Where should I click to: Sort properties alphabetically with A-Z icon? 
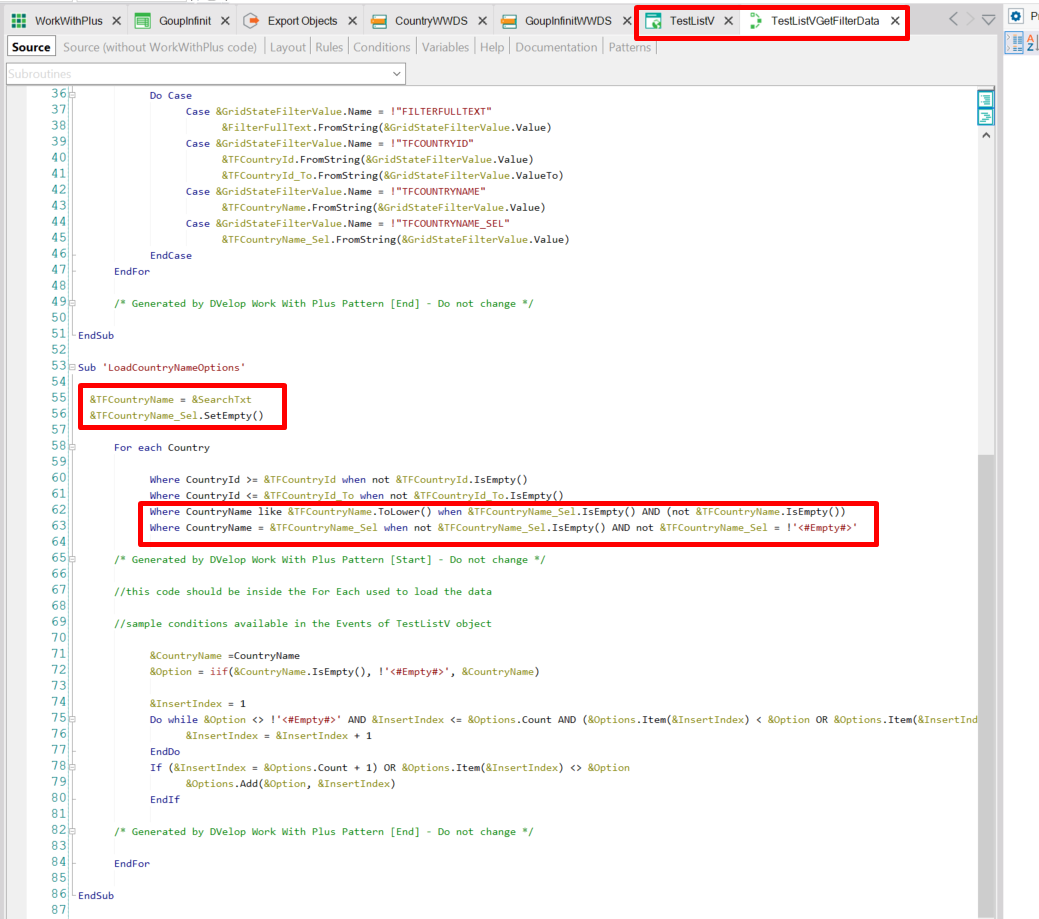pyautogui.click(x=1032, y=44)
